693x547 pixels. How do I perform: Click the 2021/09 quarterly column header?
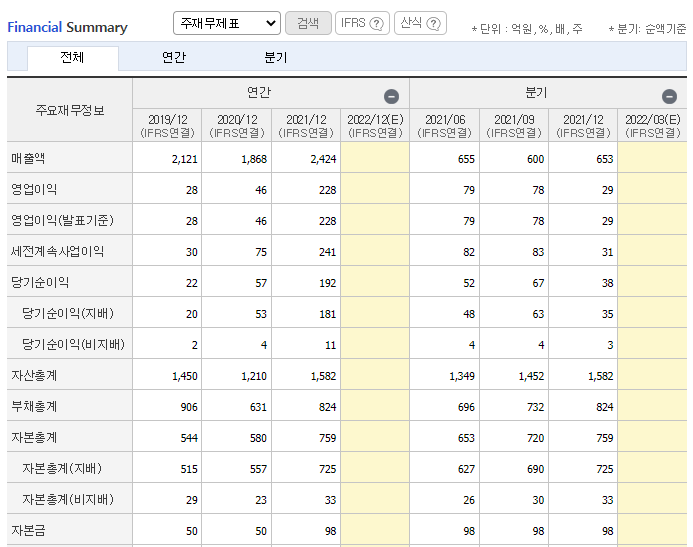point(514,125)
